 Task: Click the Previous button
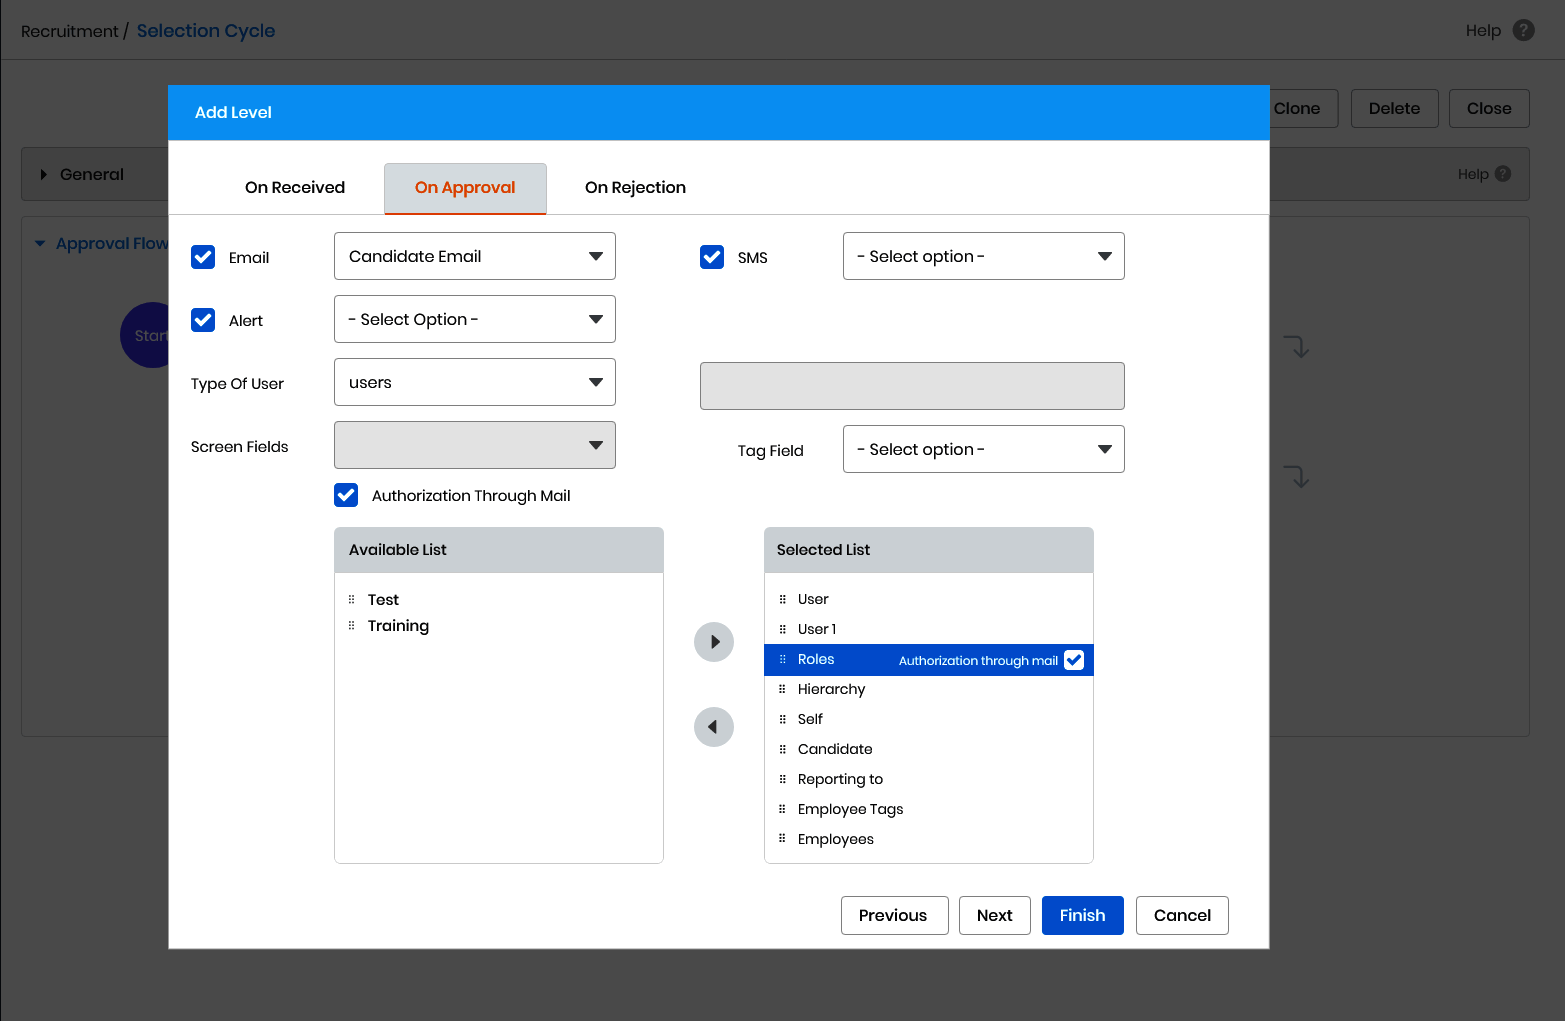(894, 915)
